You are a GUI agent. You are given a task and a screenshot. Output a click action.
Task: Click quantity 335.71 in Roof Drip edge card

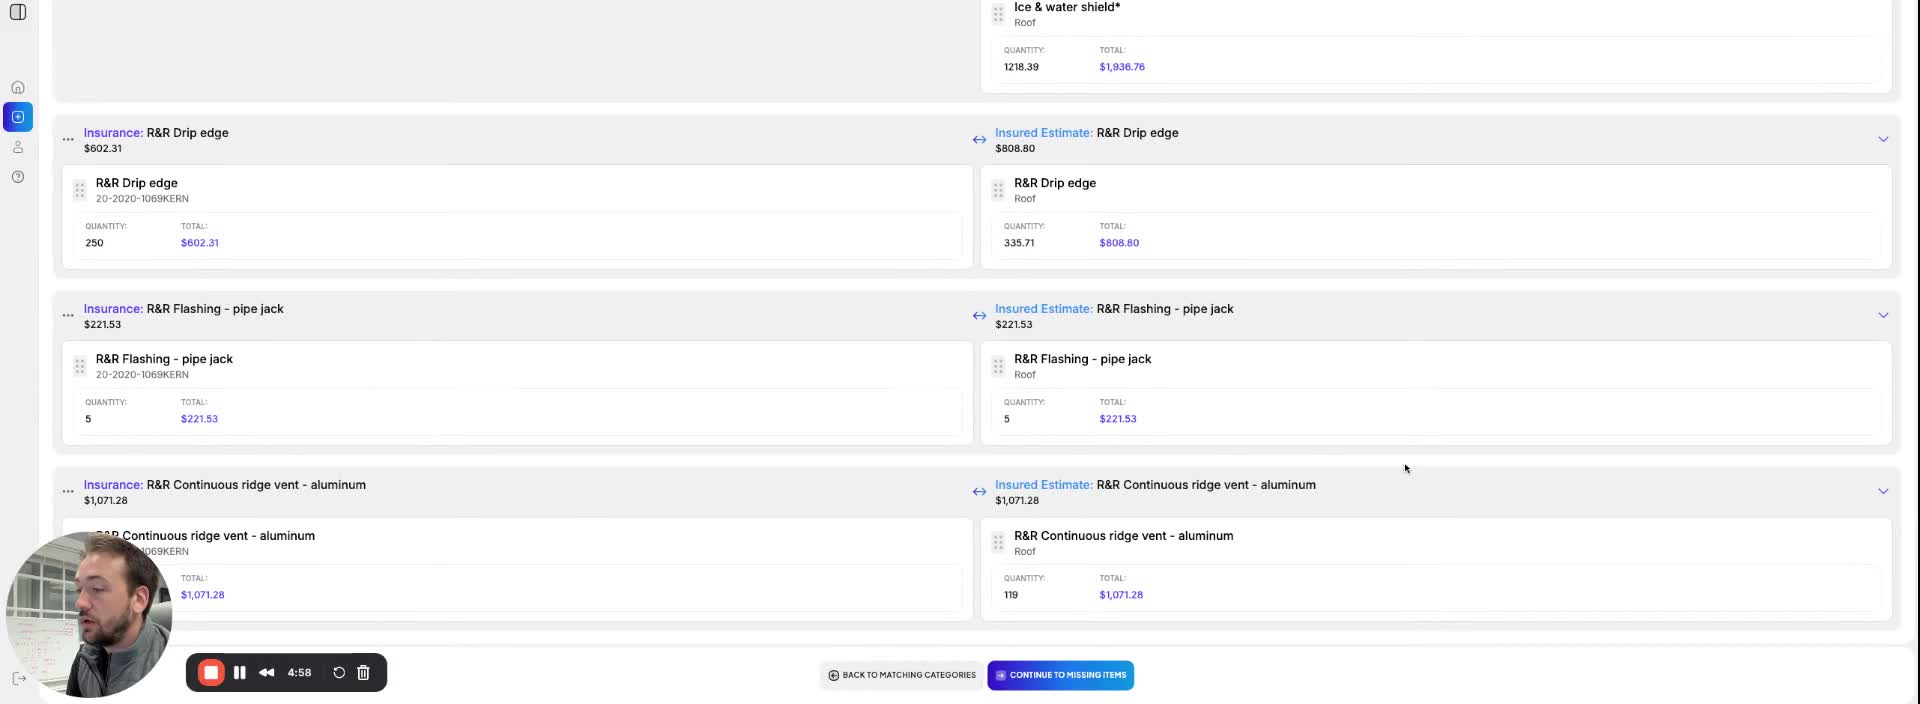1019,243
